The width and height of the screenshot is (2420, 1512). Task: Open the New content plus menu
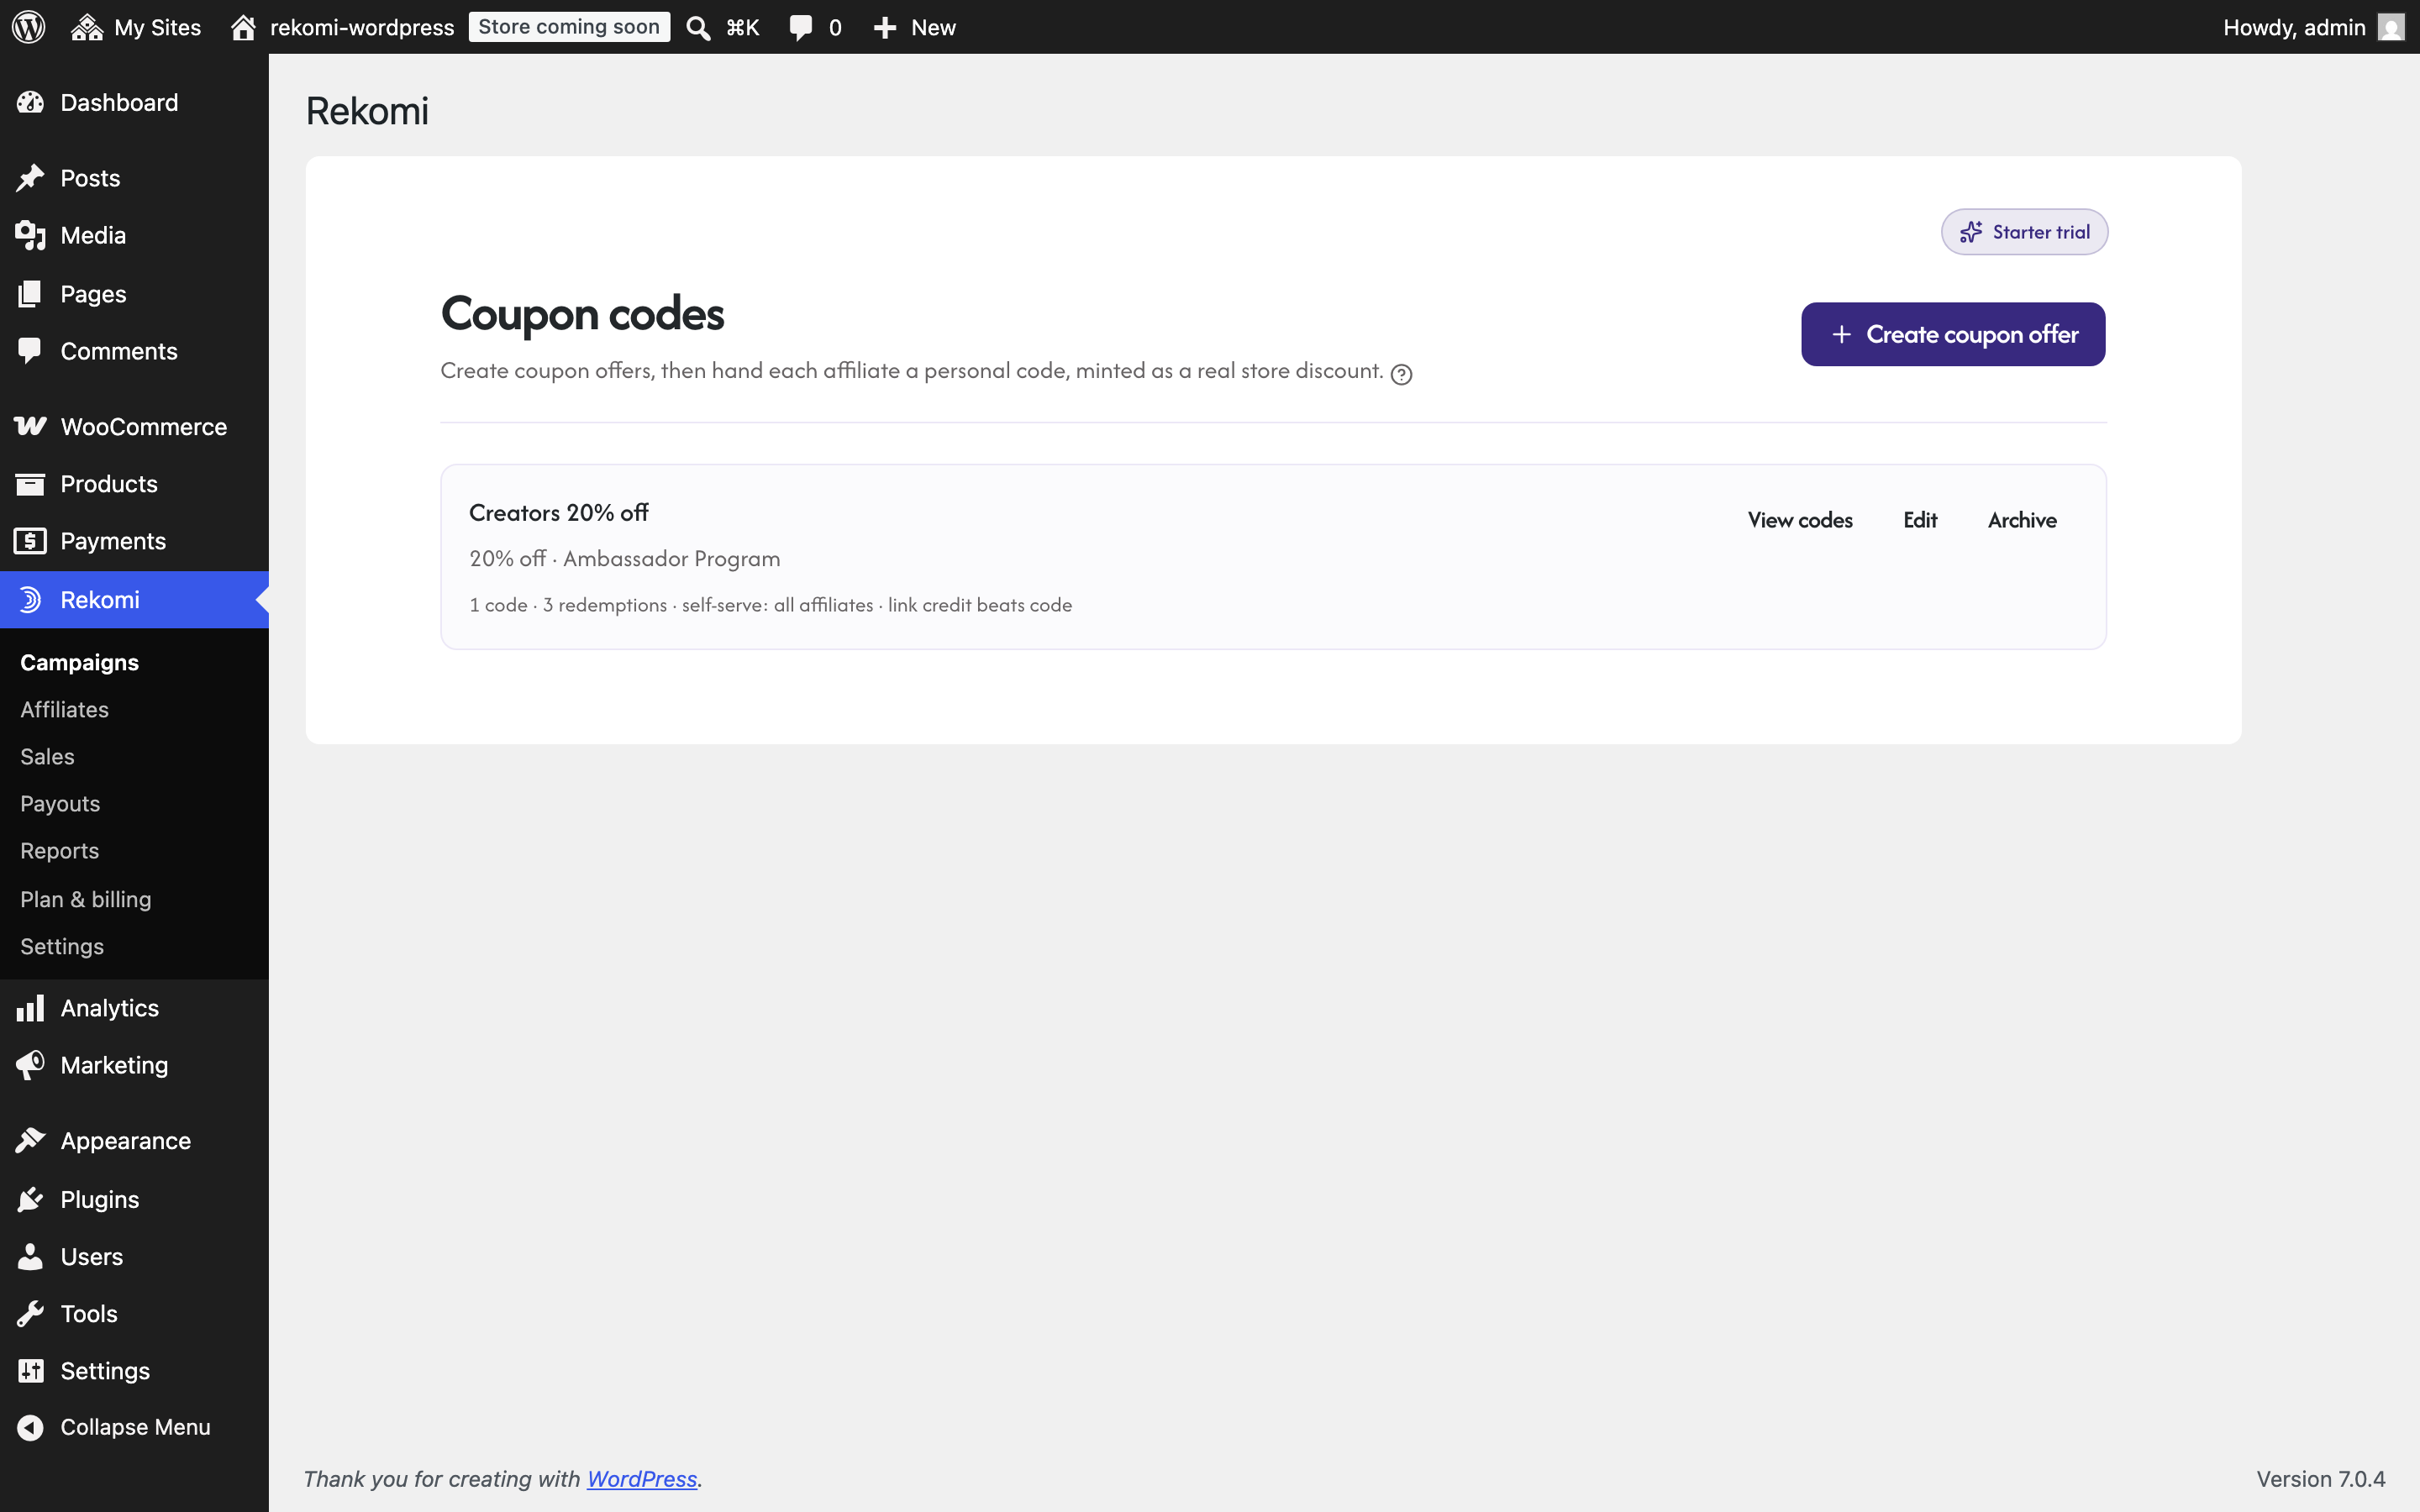click(913, 27)
